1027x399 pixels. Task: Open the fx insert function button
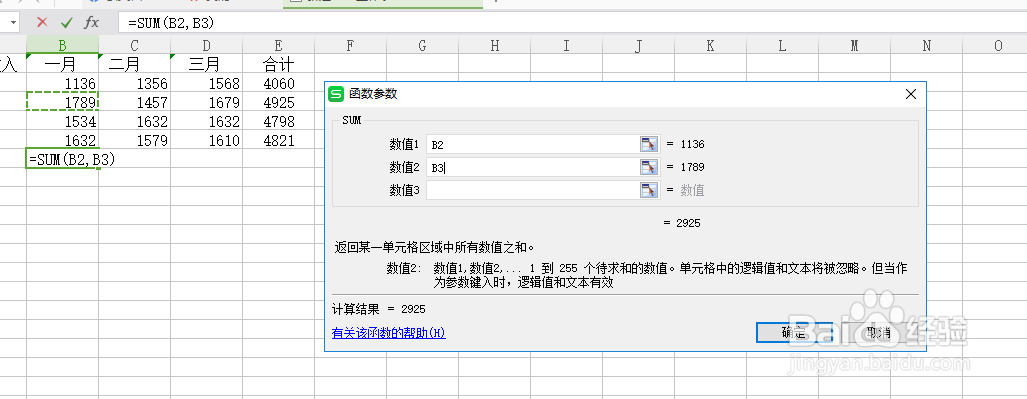coord(92,22)
